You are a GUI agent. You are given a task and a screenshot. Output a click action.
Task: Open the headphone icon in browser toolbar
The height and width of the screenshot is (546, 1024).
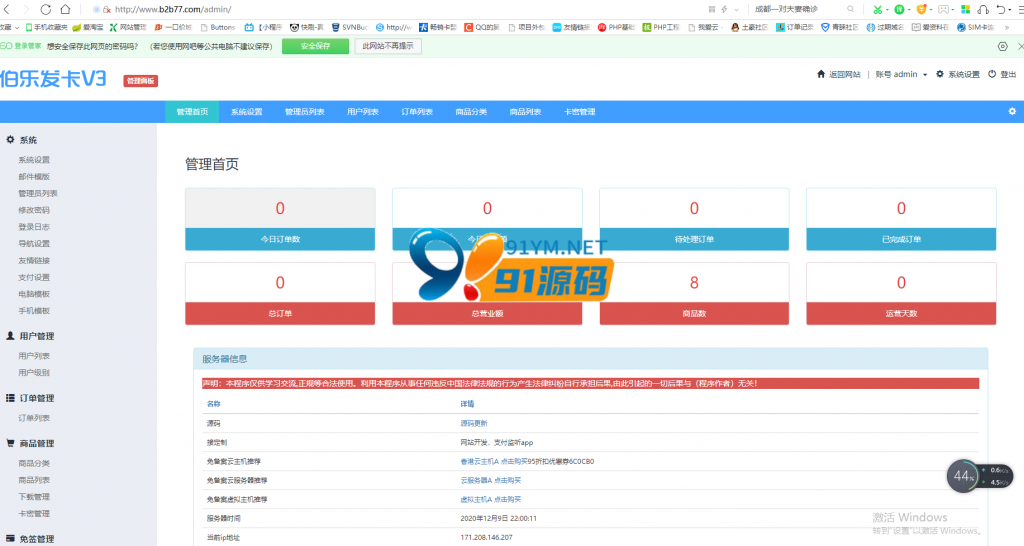983,9
